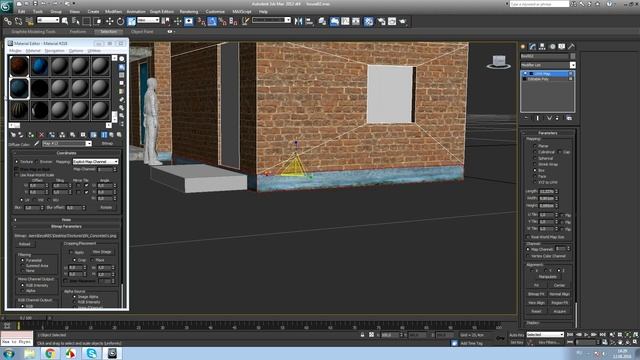640x360 pixels.
Task: Open the Mapping dropdown in Coordinates
Action: (x=96, y=162)
